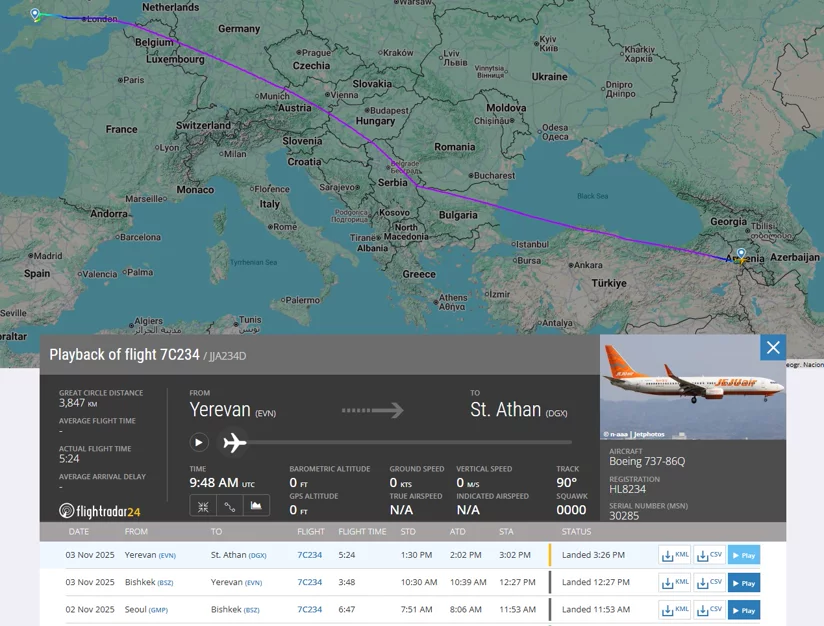Toggle the altitude graph icon
This screenshot has width=824, height=626.
pos(256,506)
